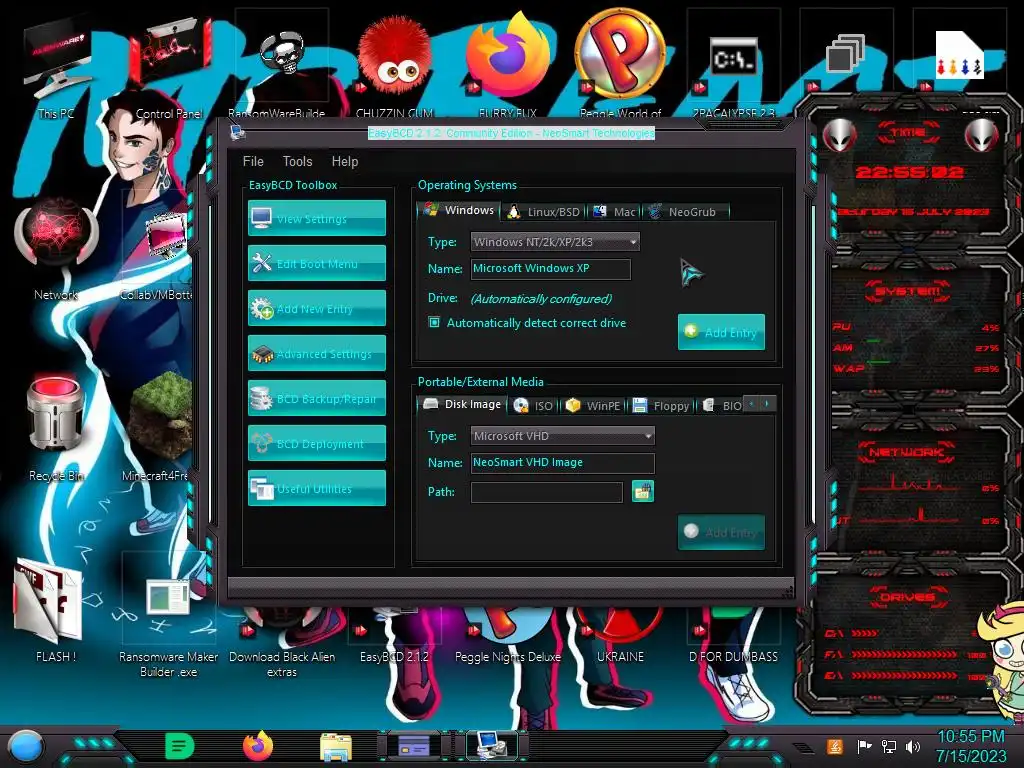
Task: Open the white document icon with colored arrows
Action: pyautogui.click(x=959, y=54)
